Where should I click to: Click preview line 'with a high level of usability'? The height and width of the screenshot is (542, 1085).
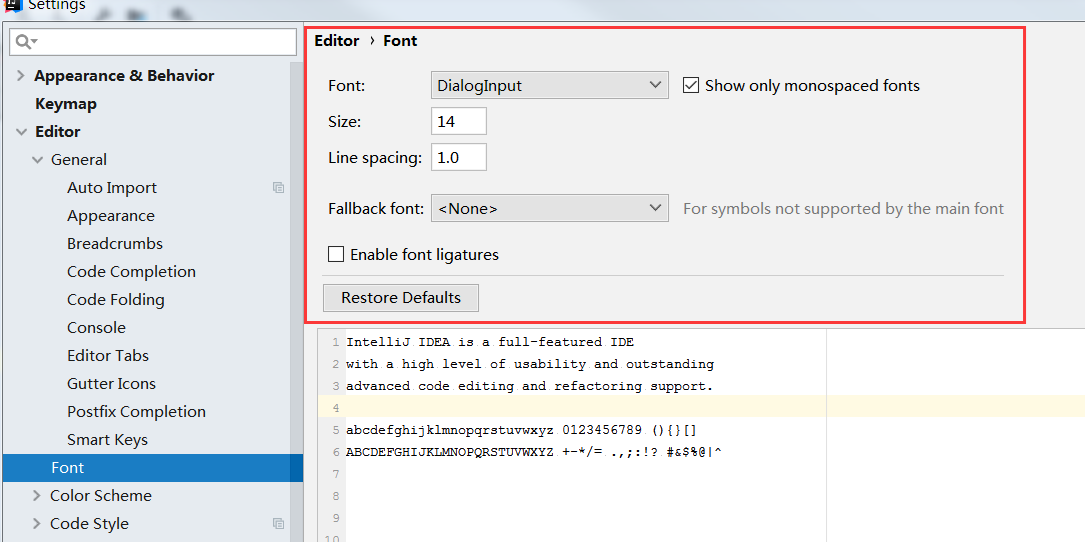pos(530,364)
